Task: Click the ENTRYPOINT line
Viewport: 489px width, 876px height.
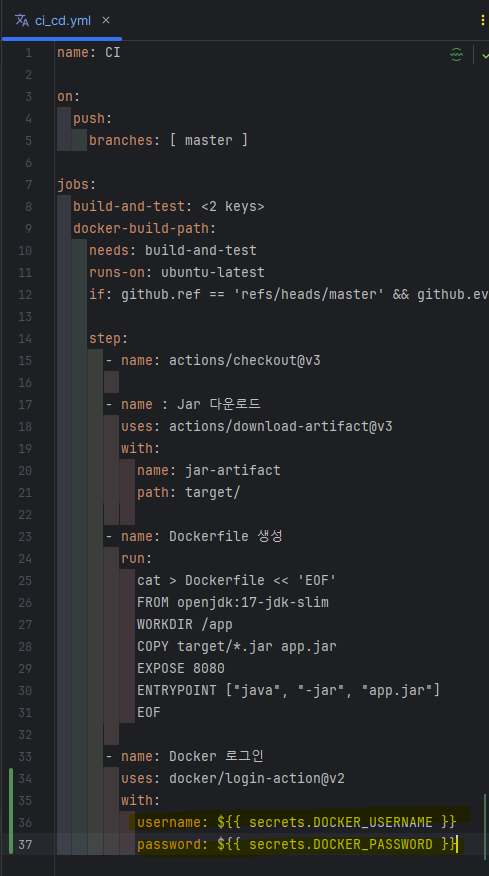Action: (x=288, y=691)
